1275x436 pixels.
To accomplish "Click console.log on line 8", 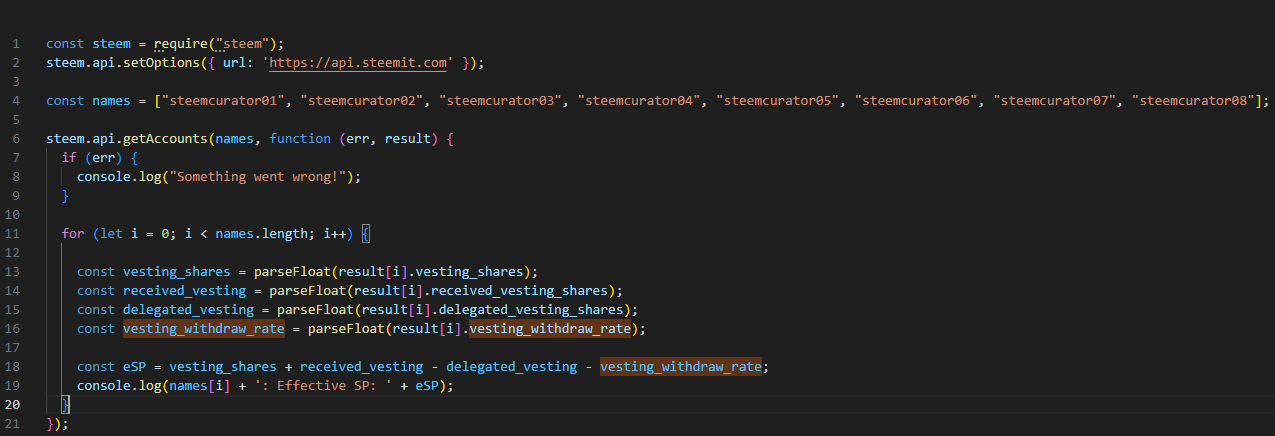I will [x=119, y=176].
